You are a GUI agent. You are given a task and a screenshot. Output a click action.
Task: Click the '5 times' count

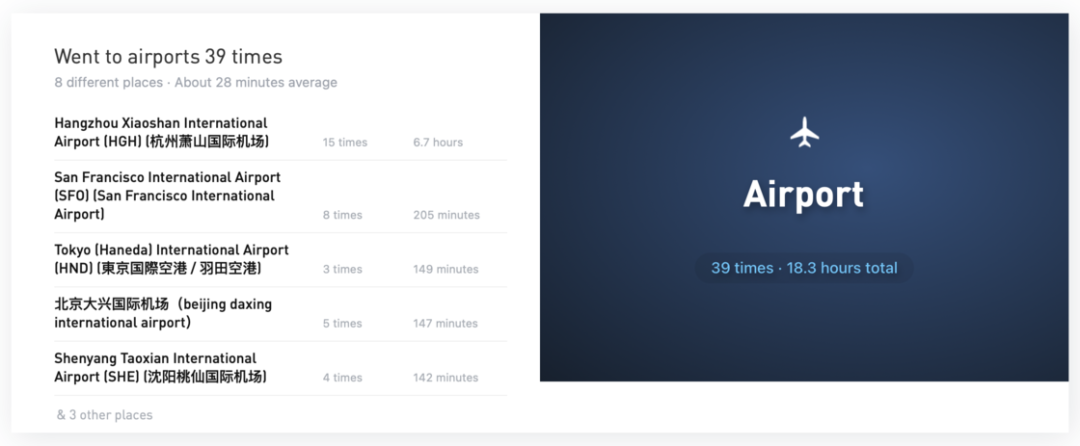pyautogui.click(x=342, y=323)
